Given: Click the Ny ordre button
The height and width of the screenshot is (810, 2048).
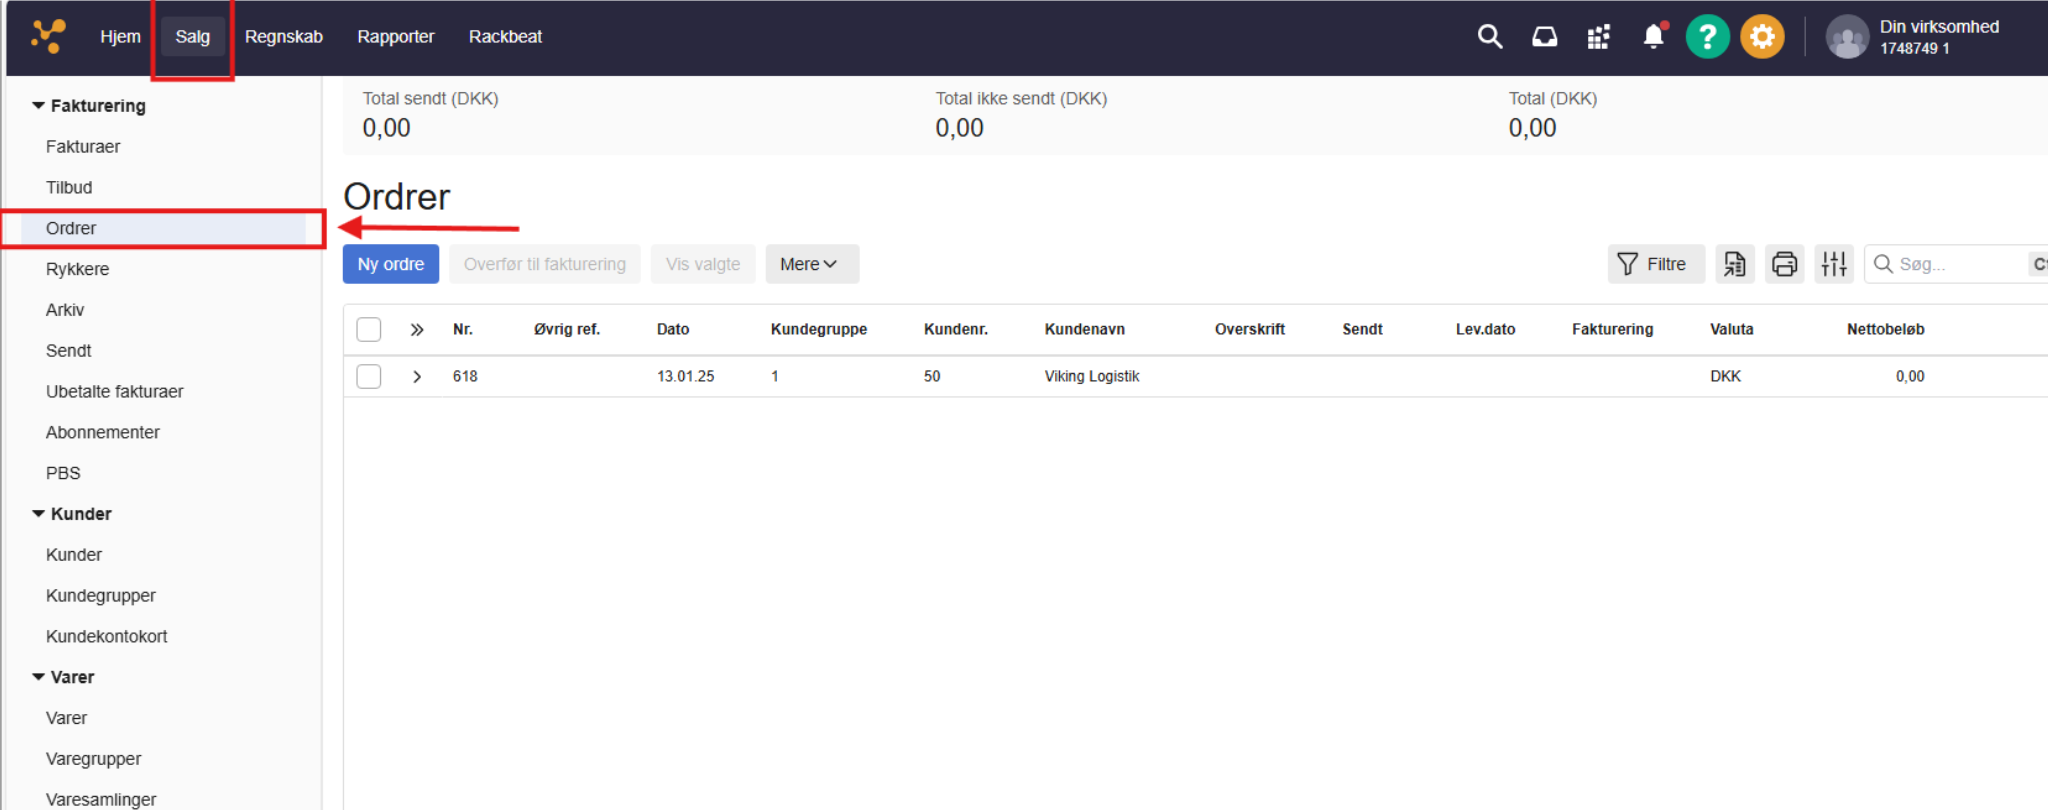Looking at the screenshot, I should (390, 264).
